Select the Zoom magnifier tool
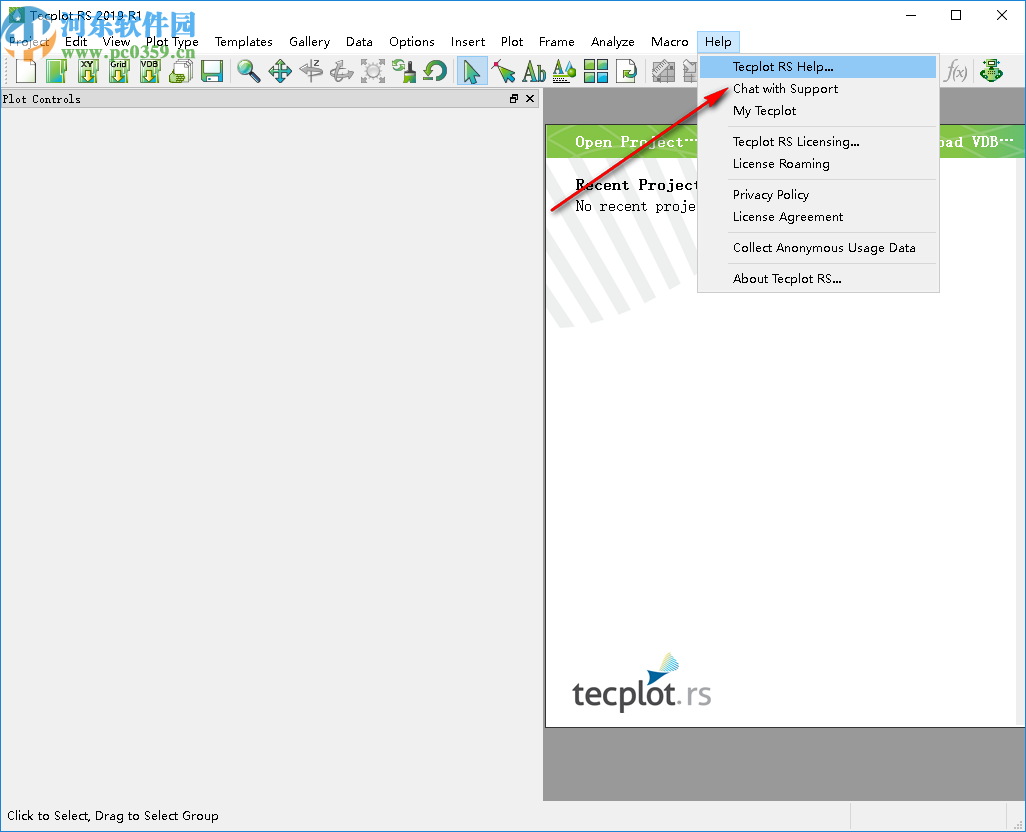 pyautogui.click(x=247, y=70)
